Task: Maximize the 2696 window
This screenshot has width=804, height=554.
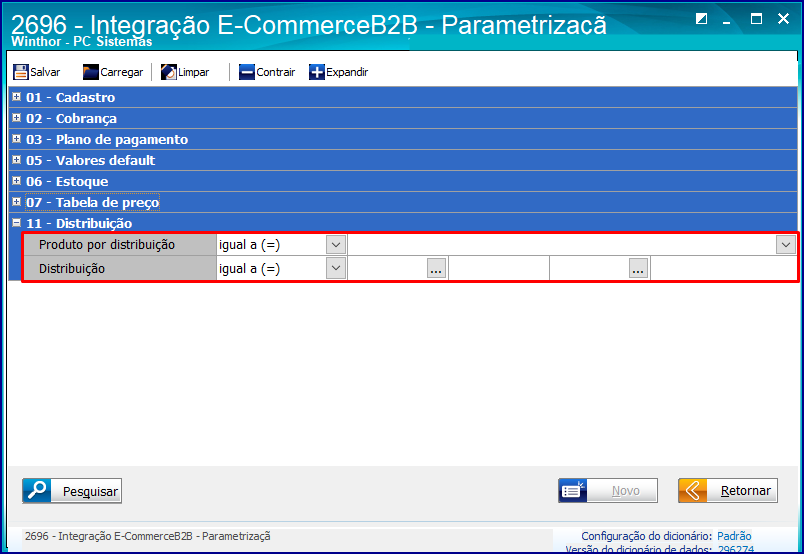Action: pos(756,19)
